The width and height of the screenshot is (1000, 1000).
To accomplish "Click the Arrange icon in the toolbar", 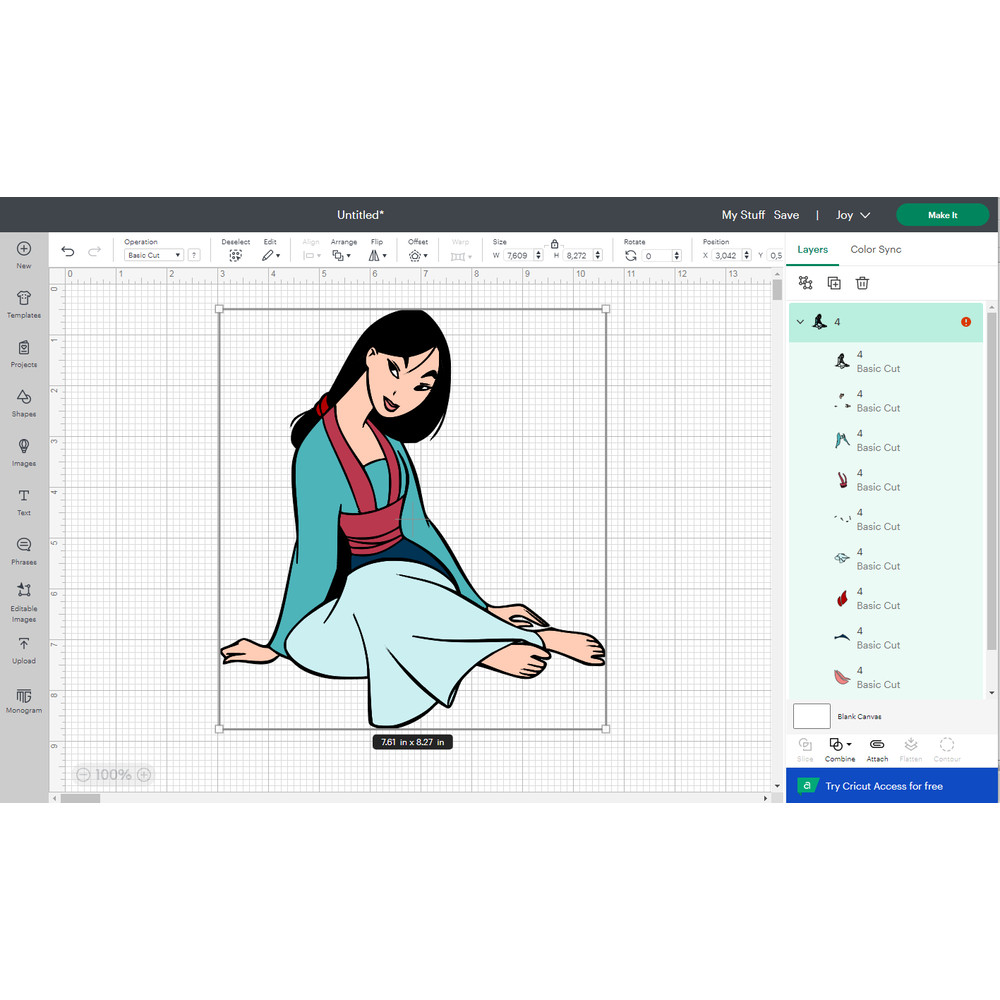I will click(x=337, y=255).
